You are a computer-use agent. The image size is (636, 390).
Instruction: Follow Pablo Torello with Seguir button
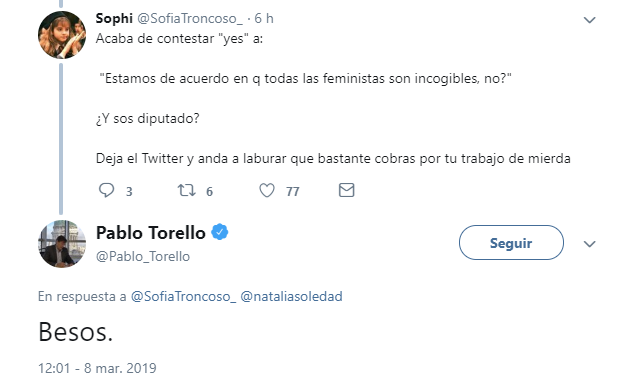click(511, 242)
